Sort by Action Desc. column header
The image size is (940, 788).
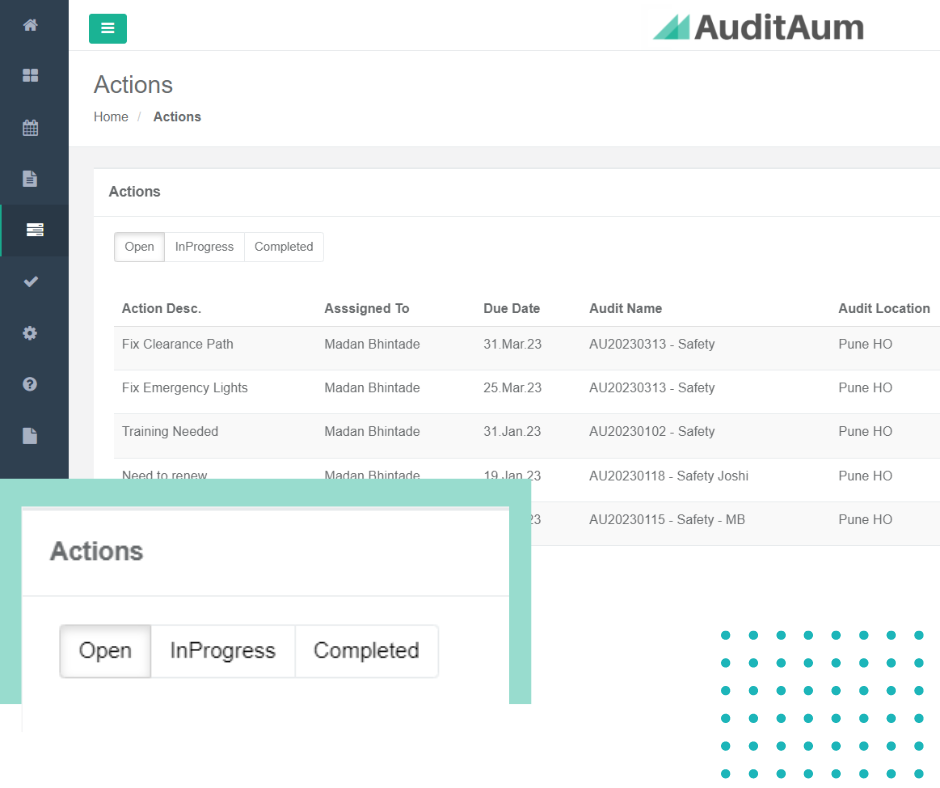point(161,308)
